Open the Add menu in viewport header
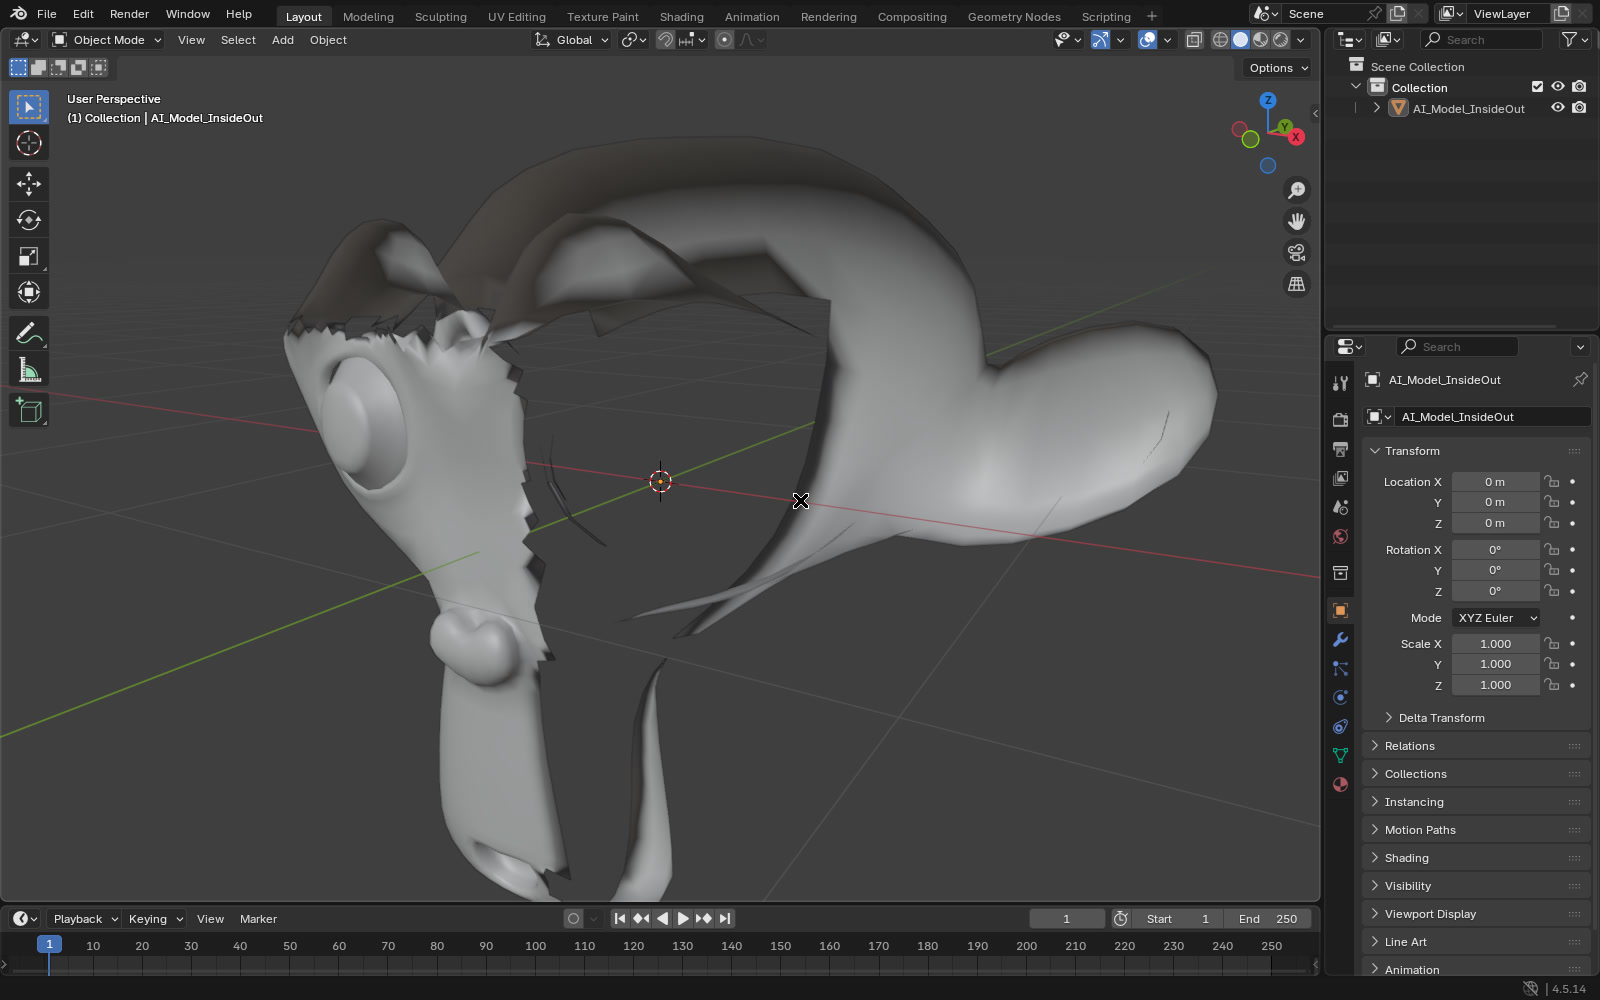 pyautogui.click(x=283, y=40)
